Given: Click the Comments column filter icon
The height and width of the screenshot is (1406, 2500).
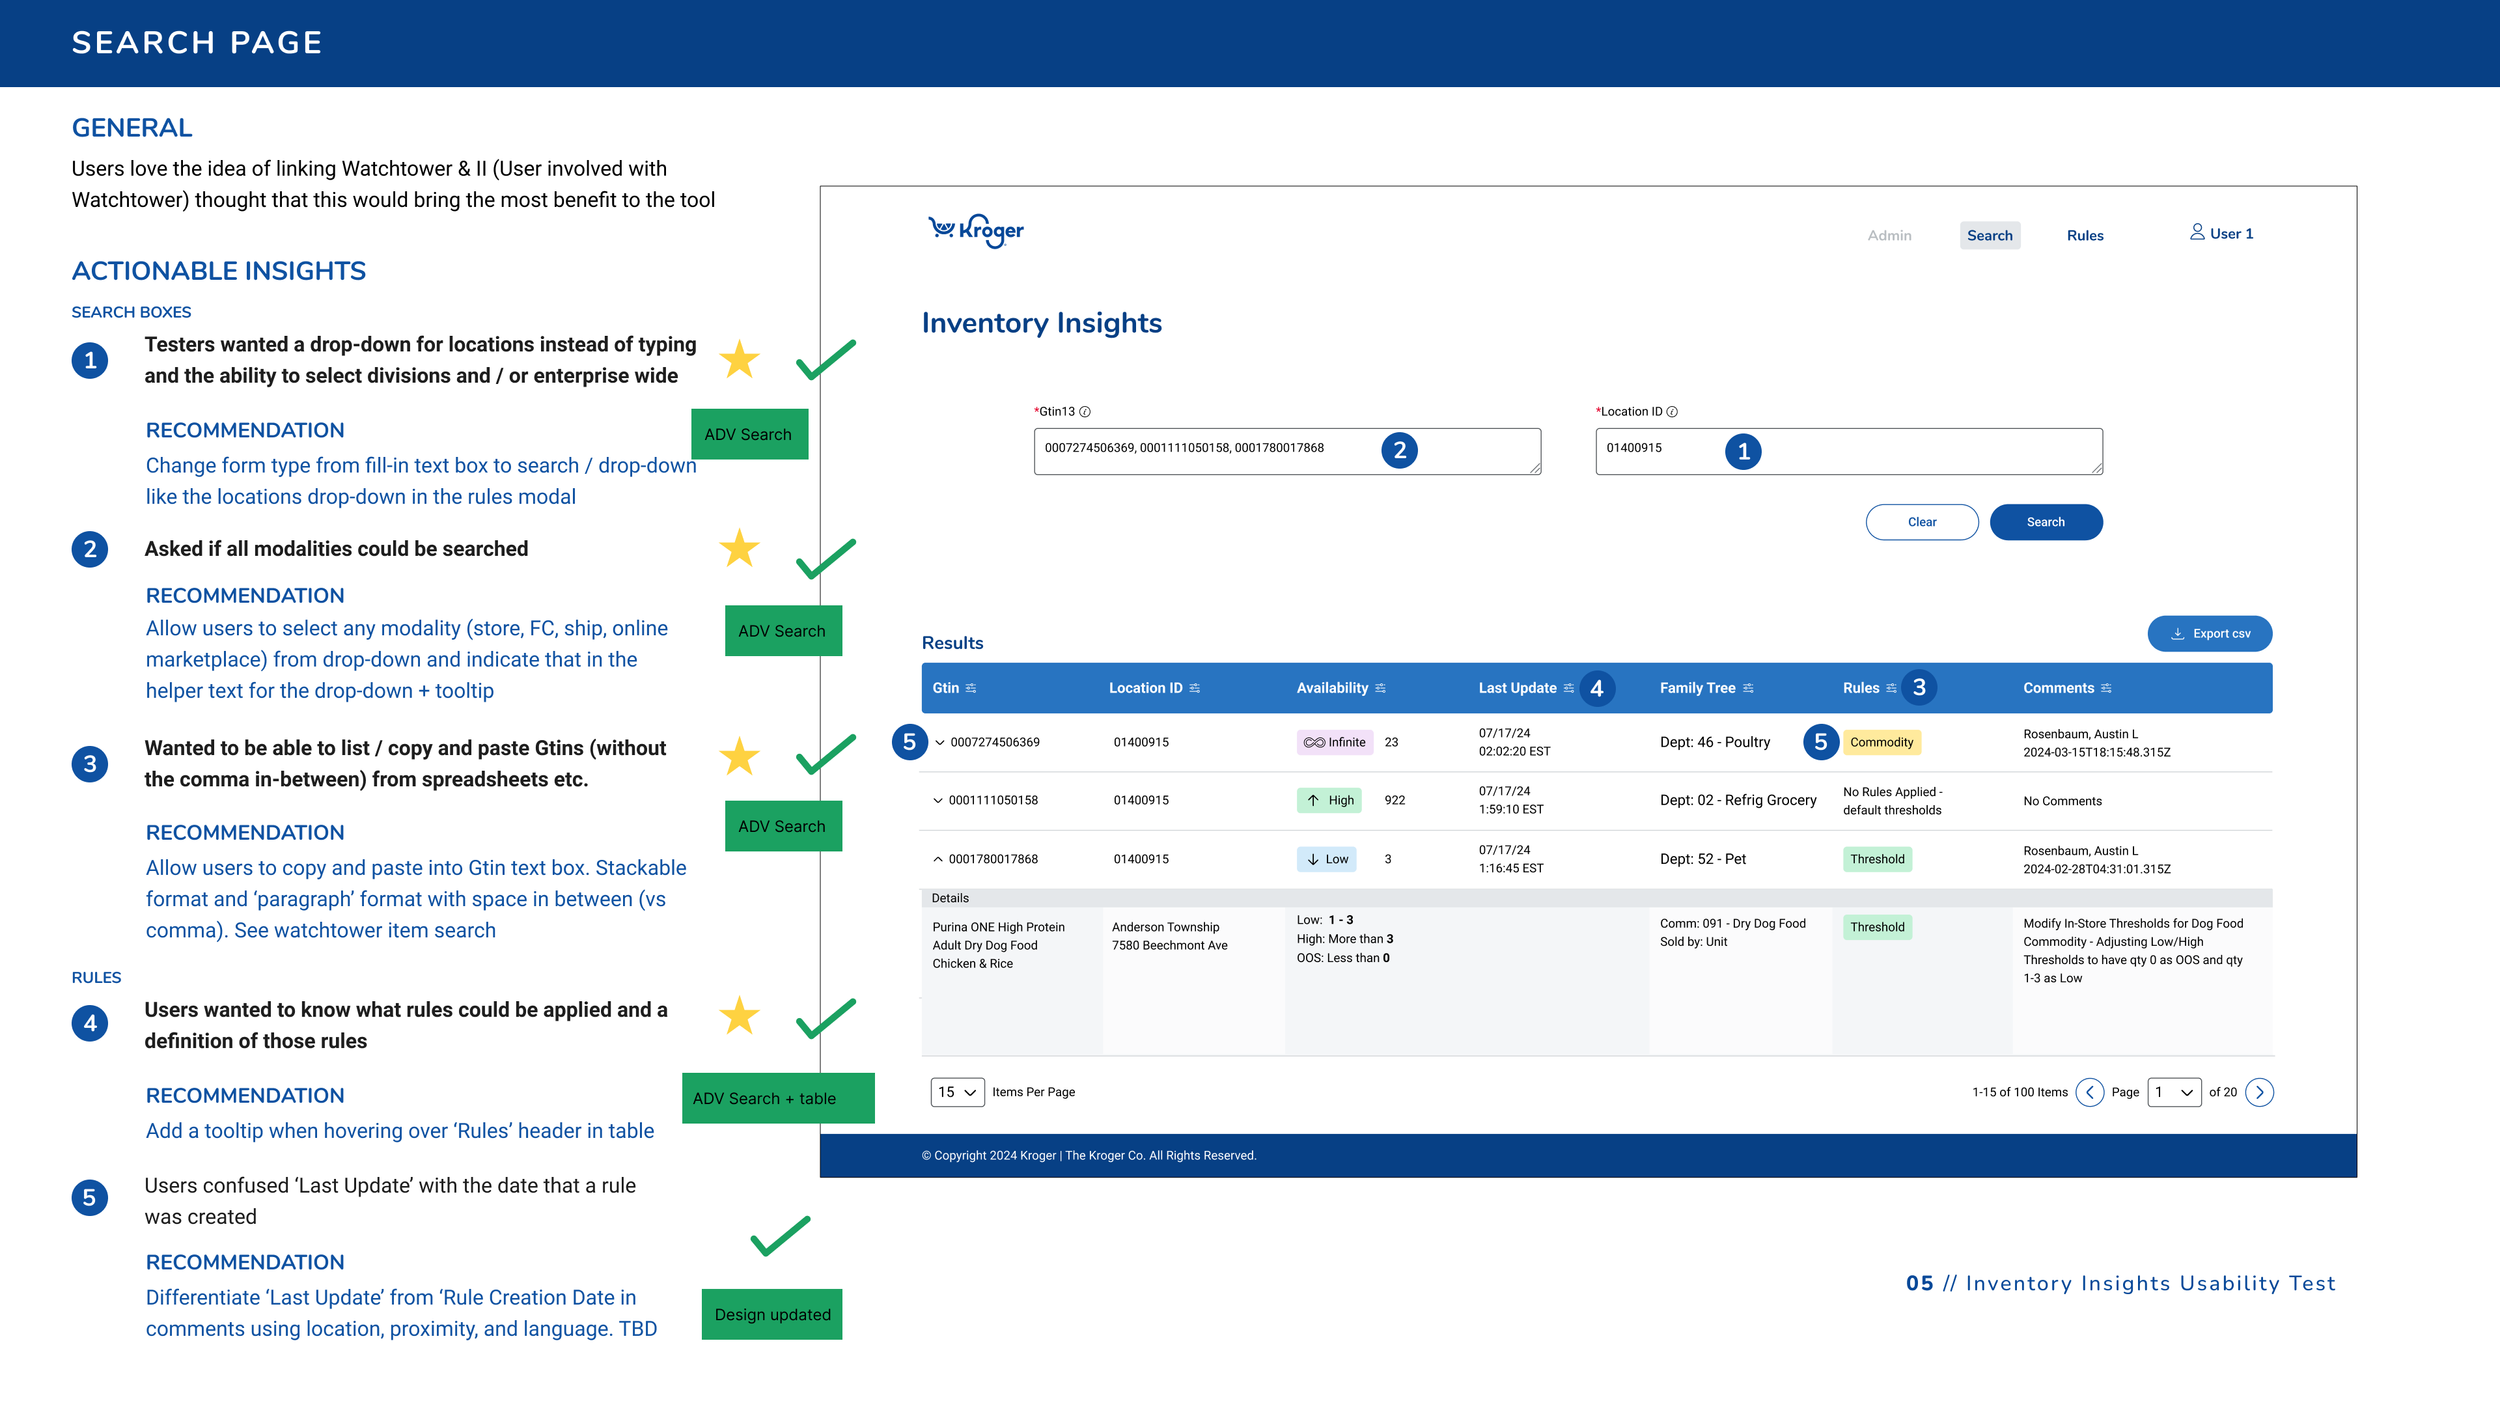Looking at the screenshot, I should [x=2106, y=688].
